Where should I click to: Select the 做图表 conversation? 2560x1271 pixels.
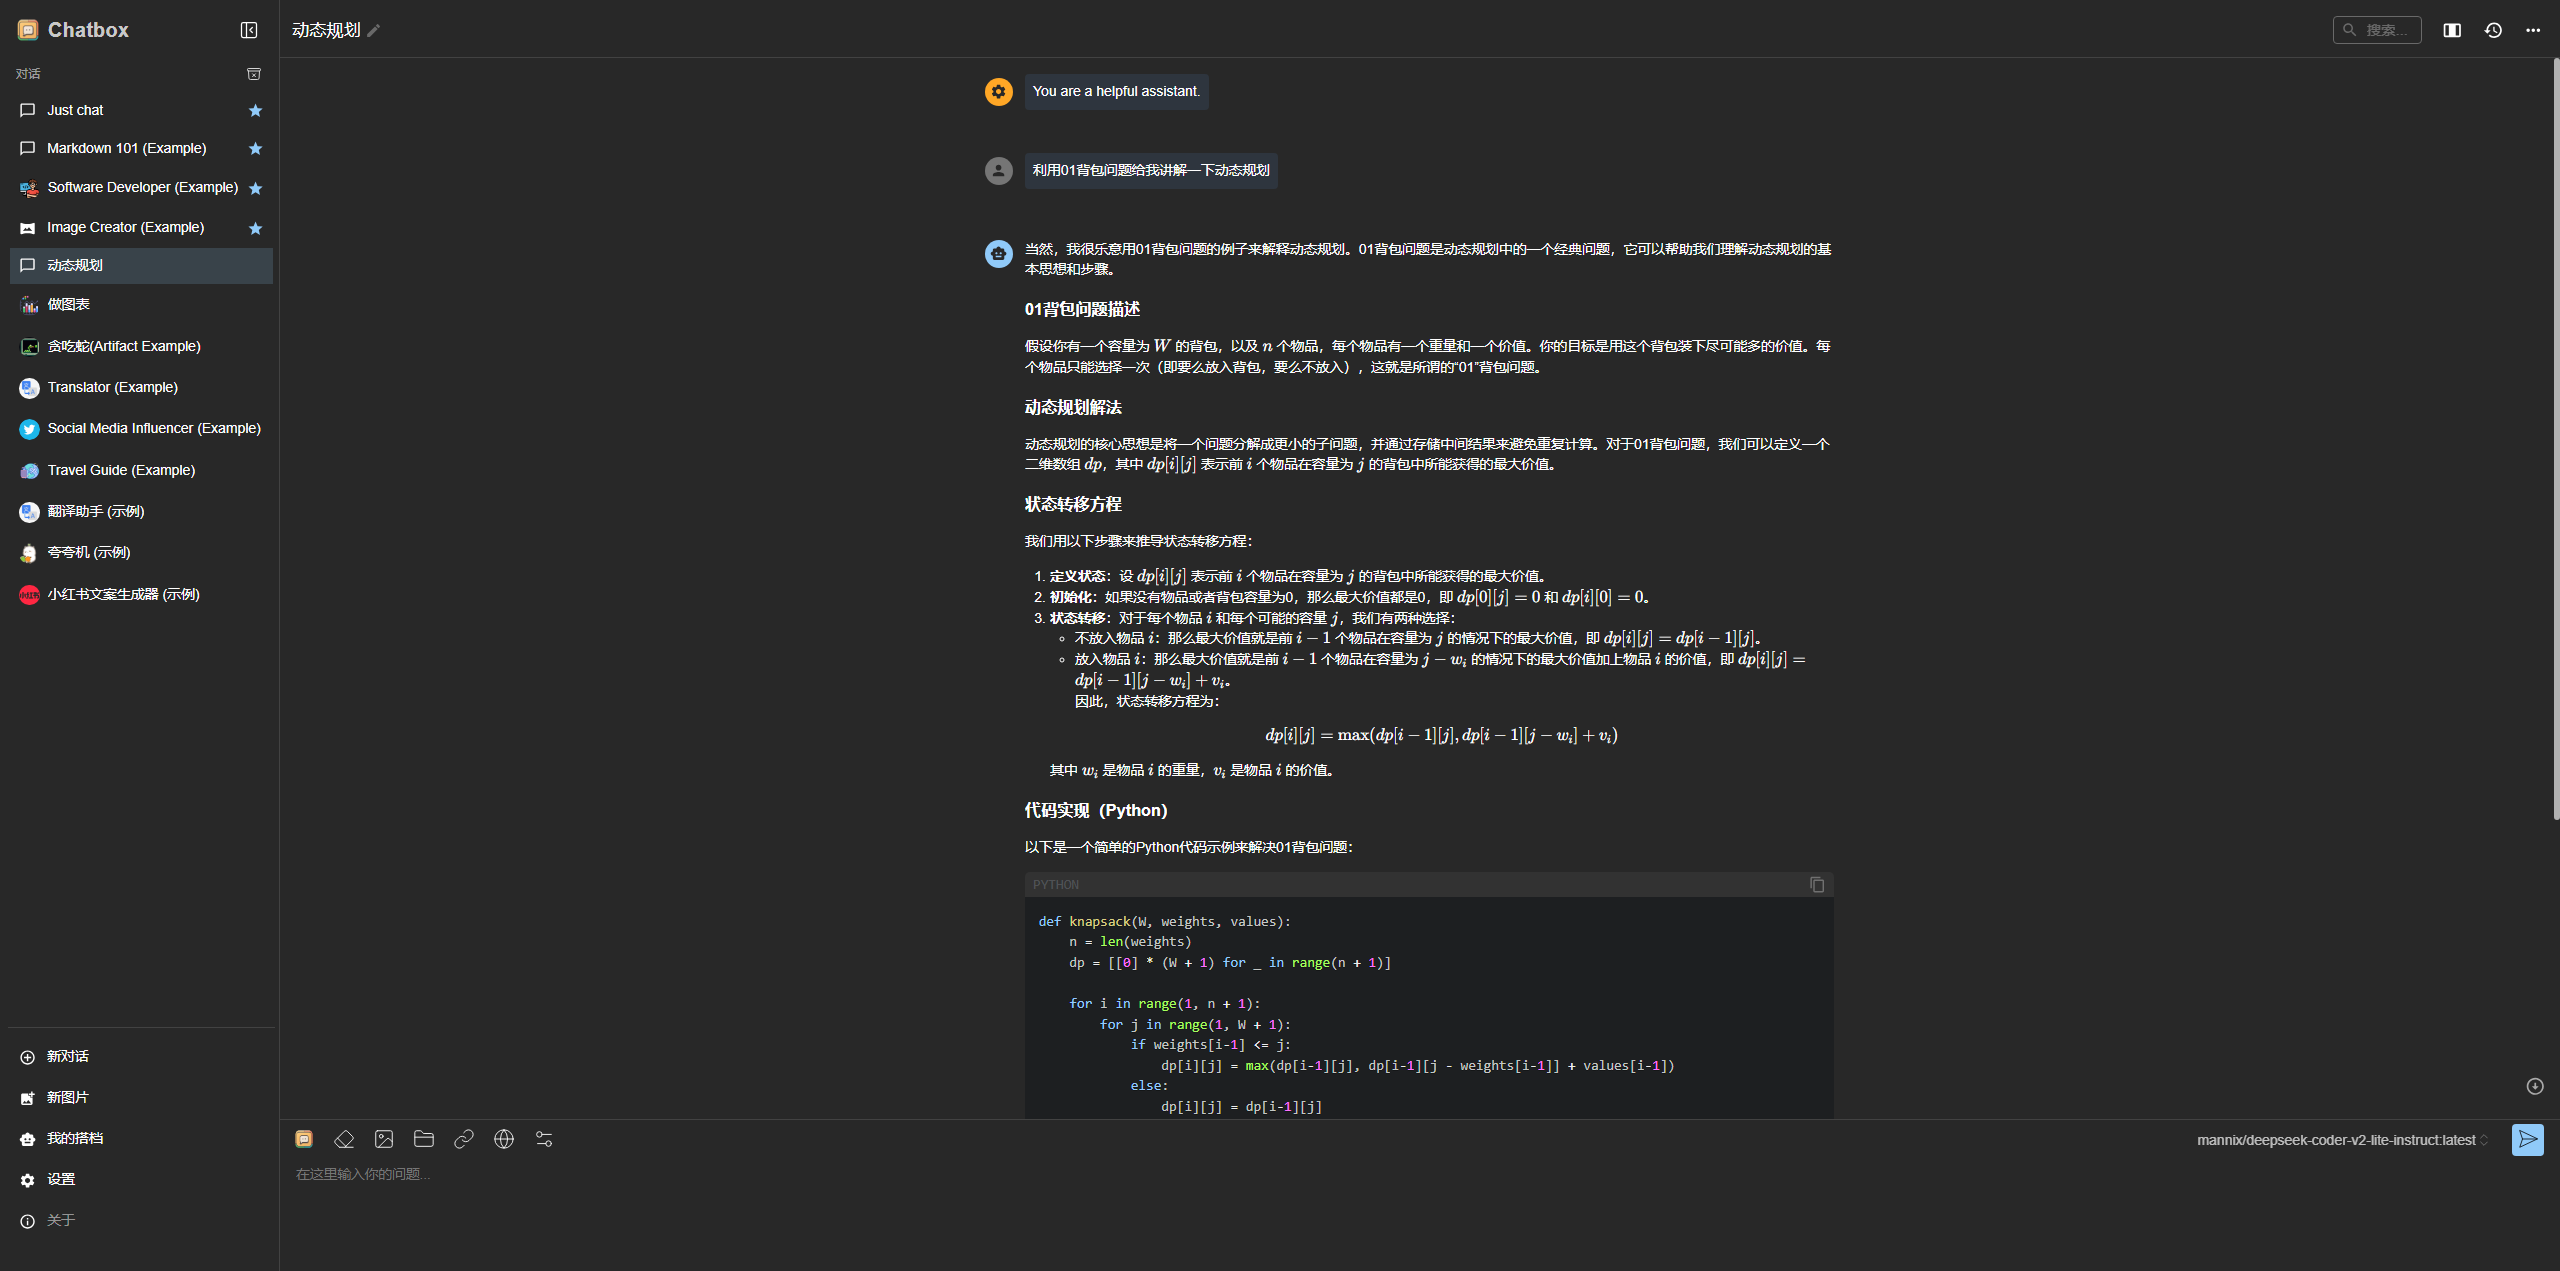68,304
